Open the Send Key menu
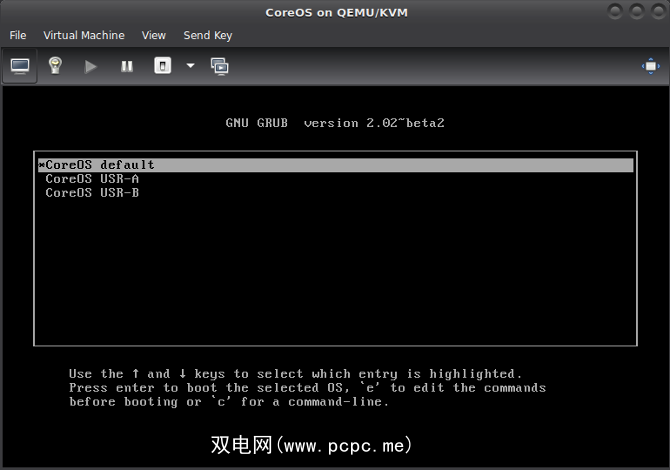670x470 pixels. tap(208, 35)
